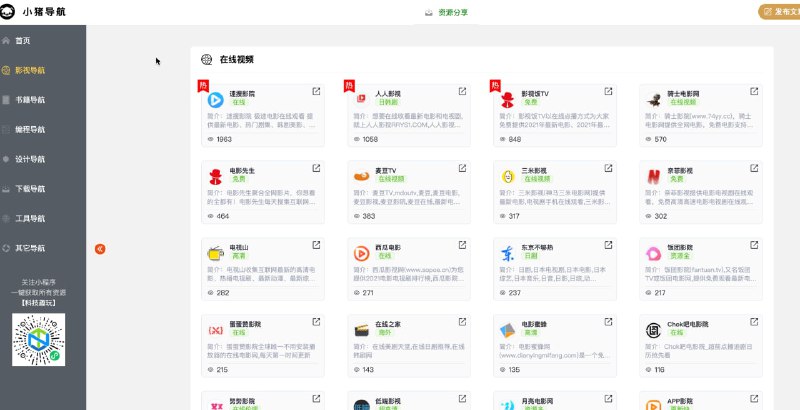Open the Chok吧电影院 title link
Image resolution: width=800 pixels, height=410 pixels.
[x=687, y=324]
